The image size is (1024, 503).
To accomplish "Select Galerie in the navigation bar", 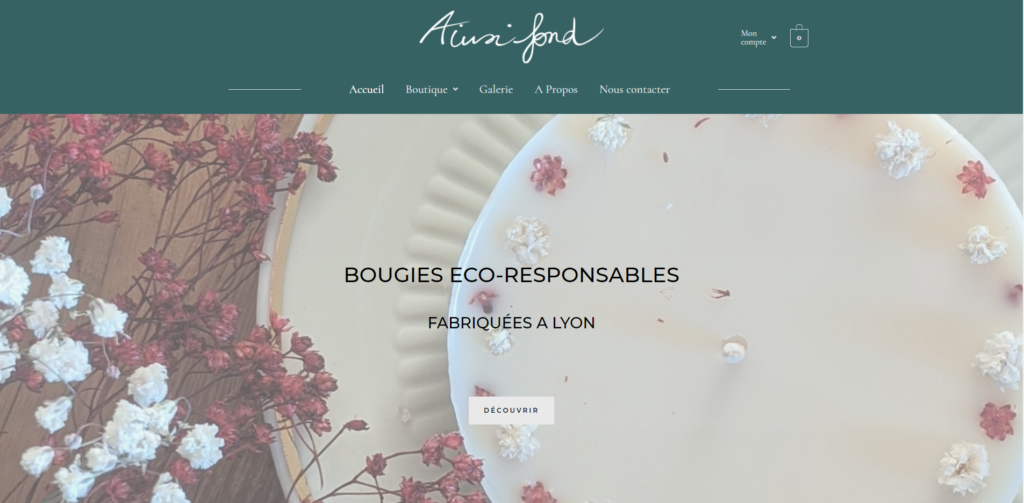I will tap(496, 89).
